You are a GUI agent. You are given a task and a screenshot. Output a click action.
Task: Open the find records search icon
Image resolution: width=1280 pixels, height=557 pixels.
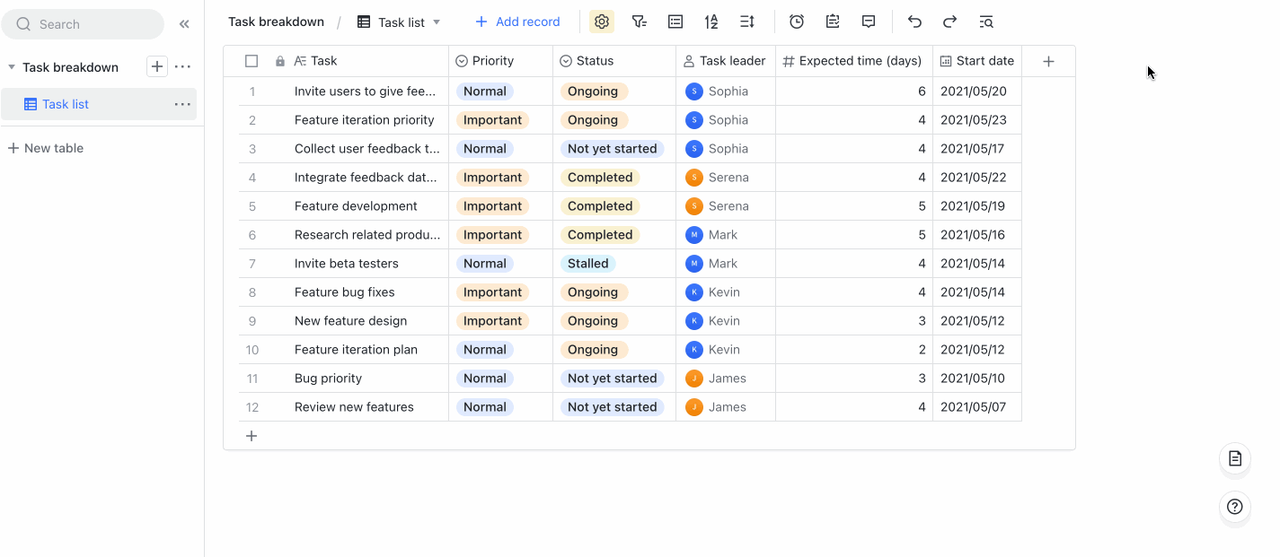tap(986, 22)
